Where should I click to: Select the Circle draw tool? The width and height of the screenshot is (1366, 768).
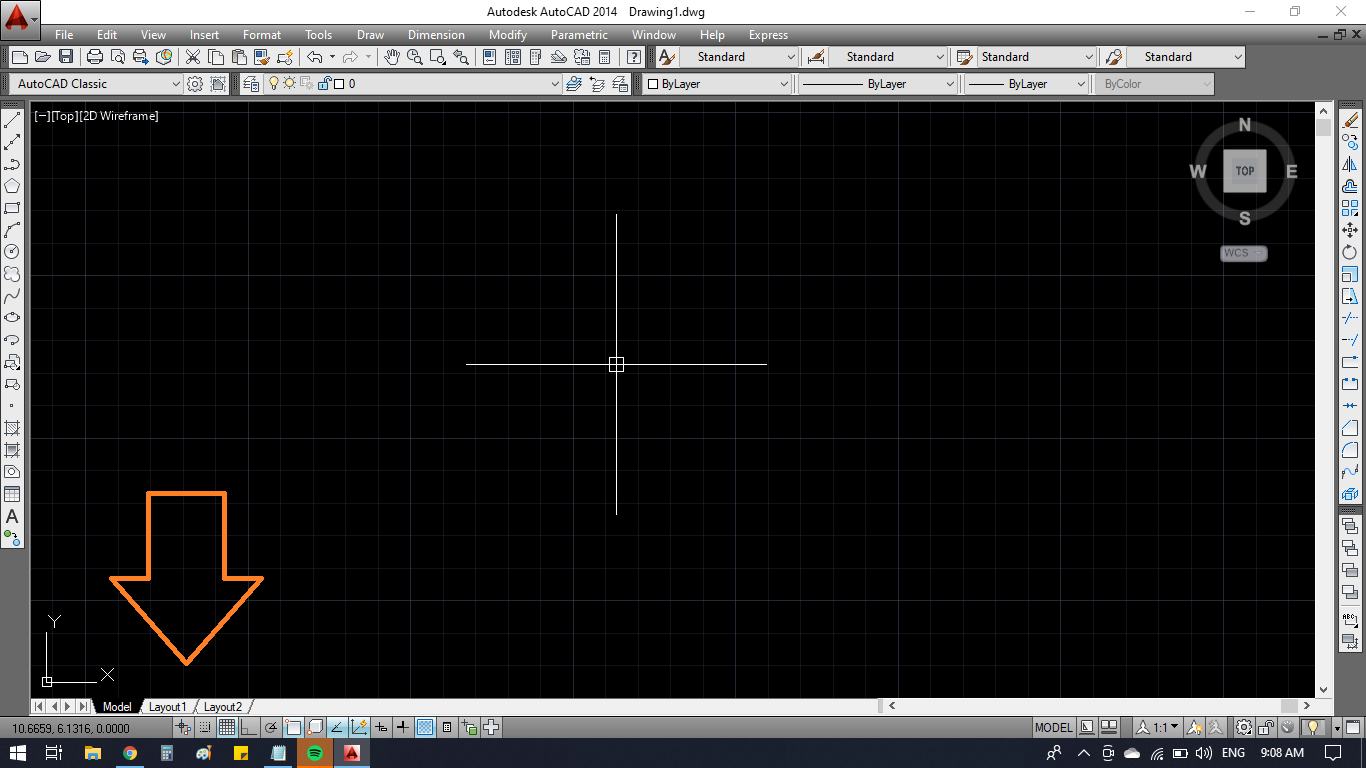(x=12, y=252)
